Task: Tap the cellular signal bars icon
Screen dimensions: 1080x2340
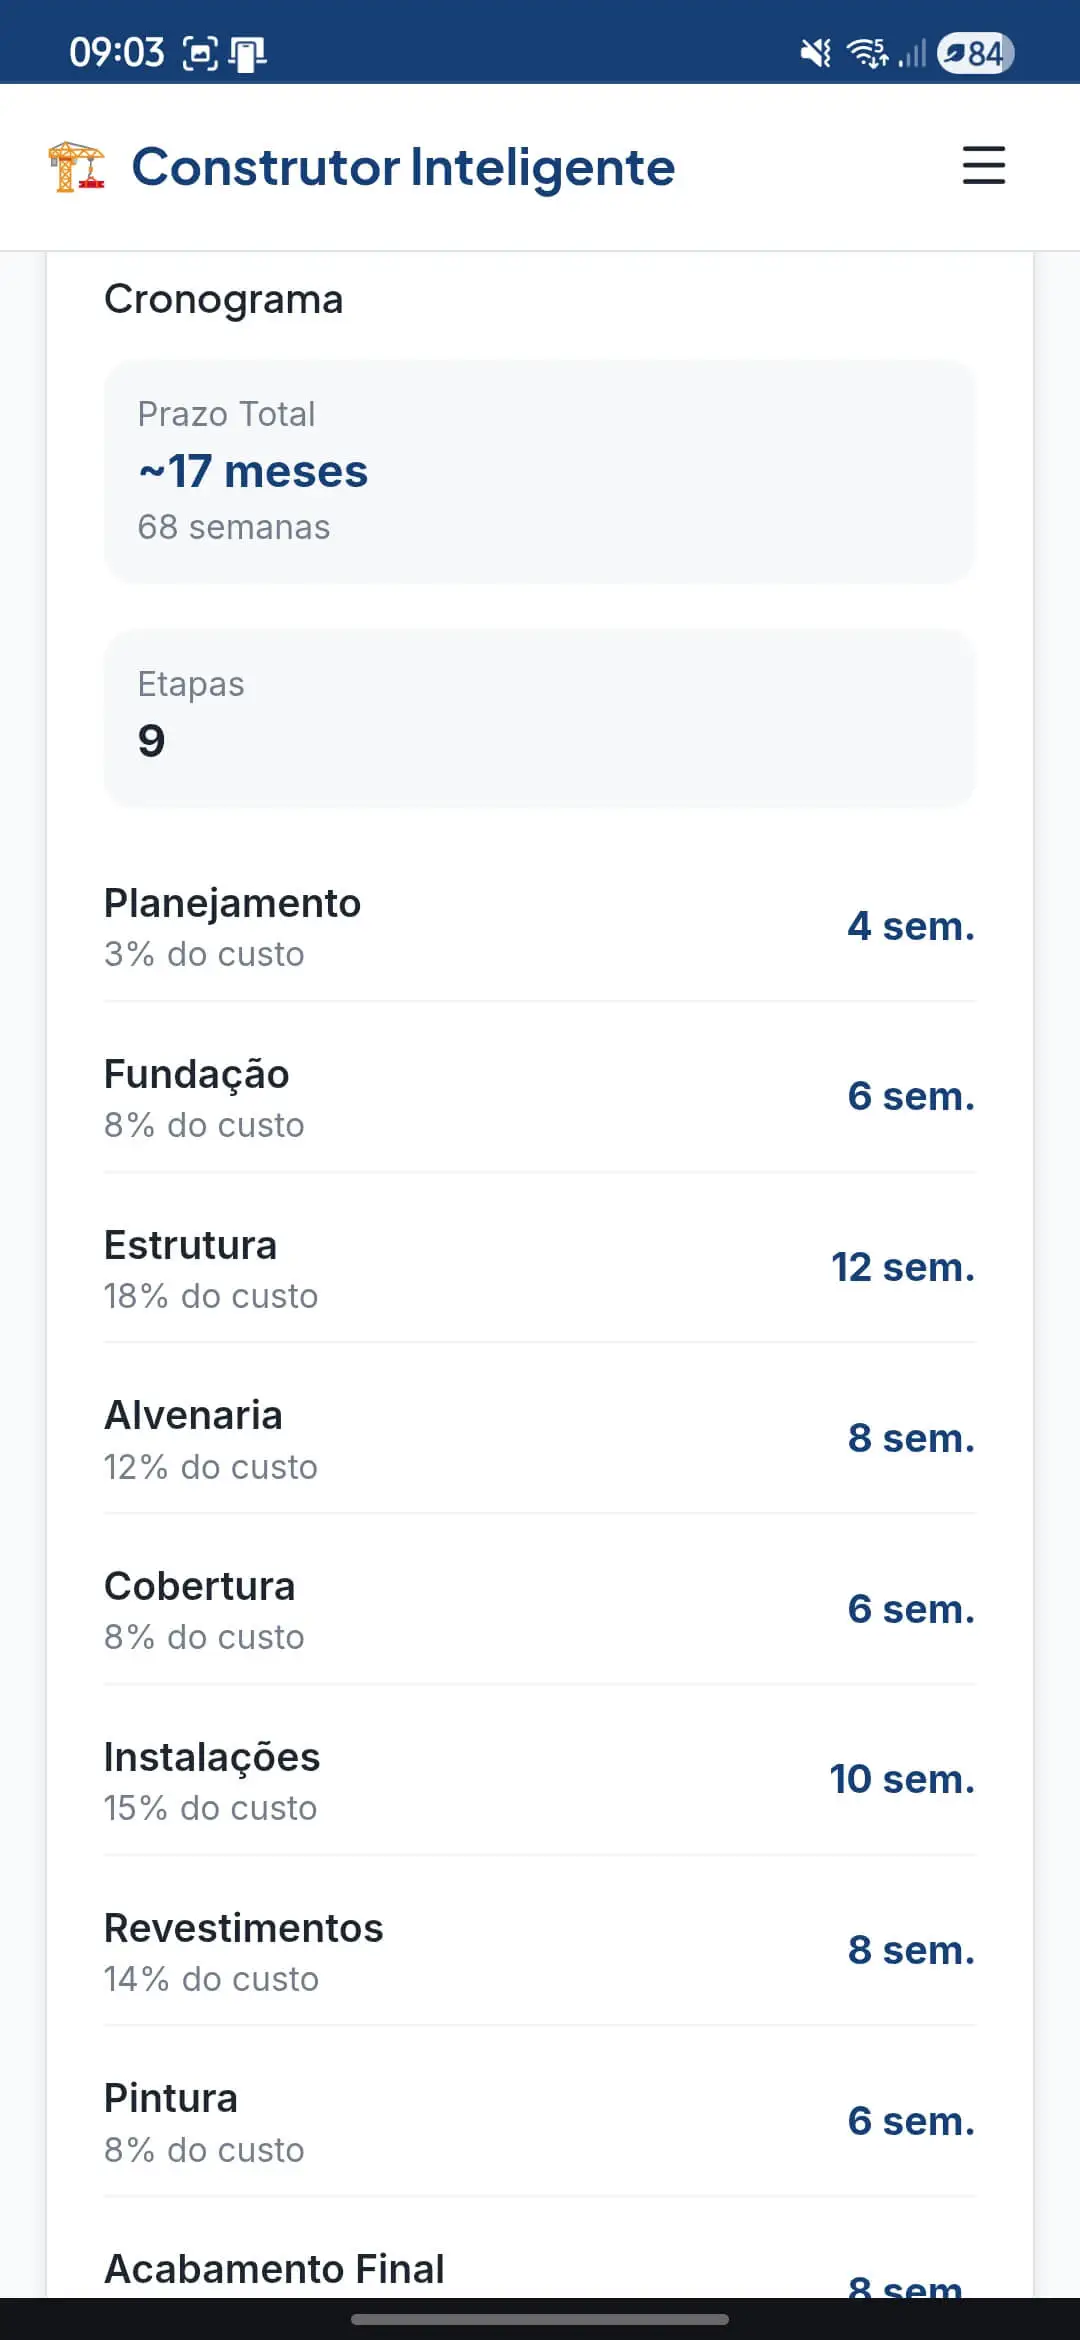Action: pos(912,52)
